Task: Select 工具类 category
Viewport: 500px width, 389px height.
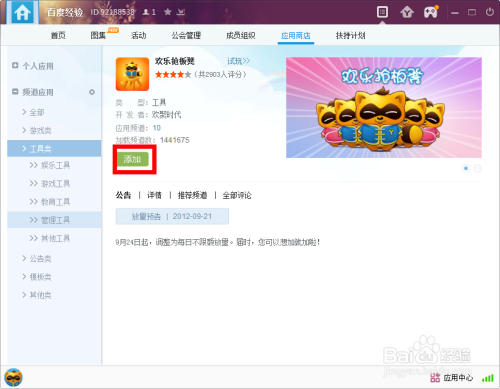Action: (x=54, y=149)
